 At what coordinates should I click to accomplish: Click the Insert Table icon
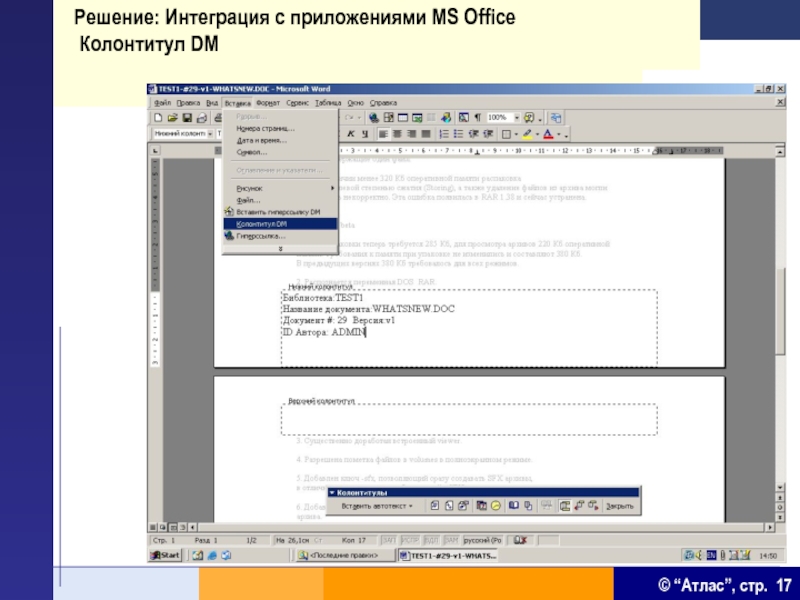[403, 118]
